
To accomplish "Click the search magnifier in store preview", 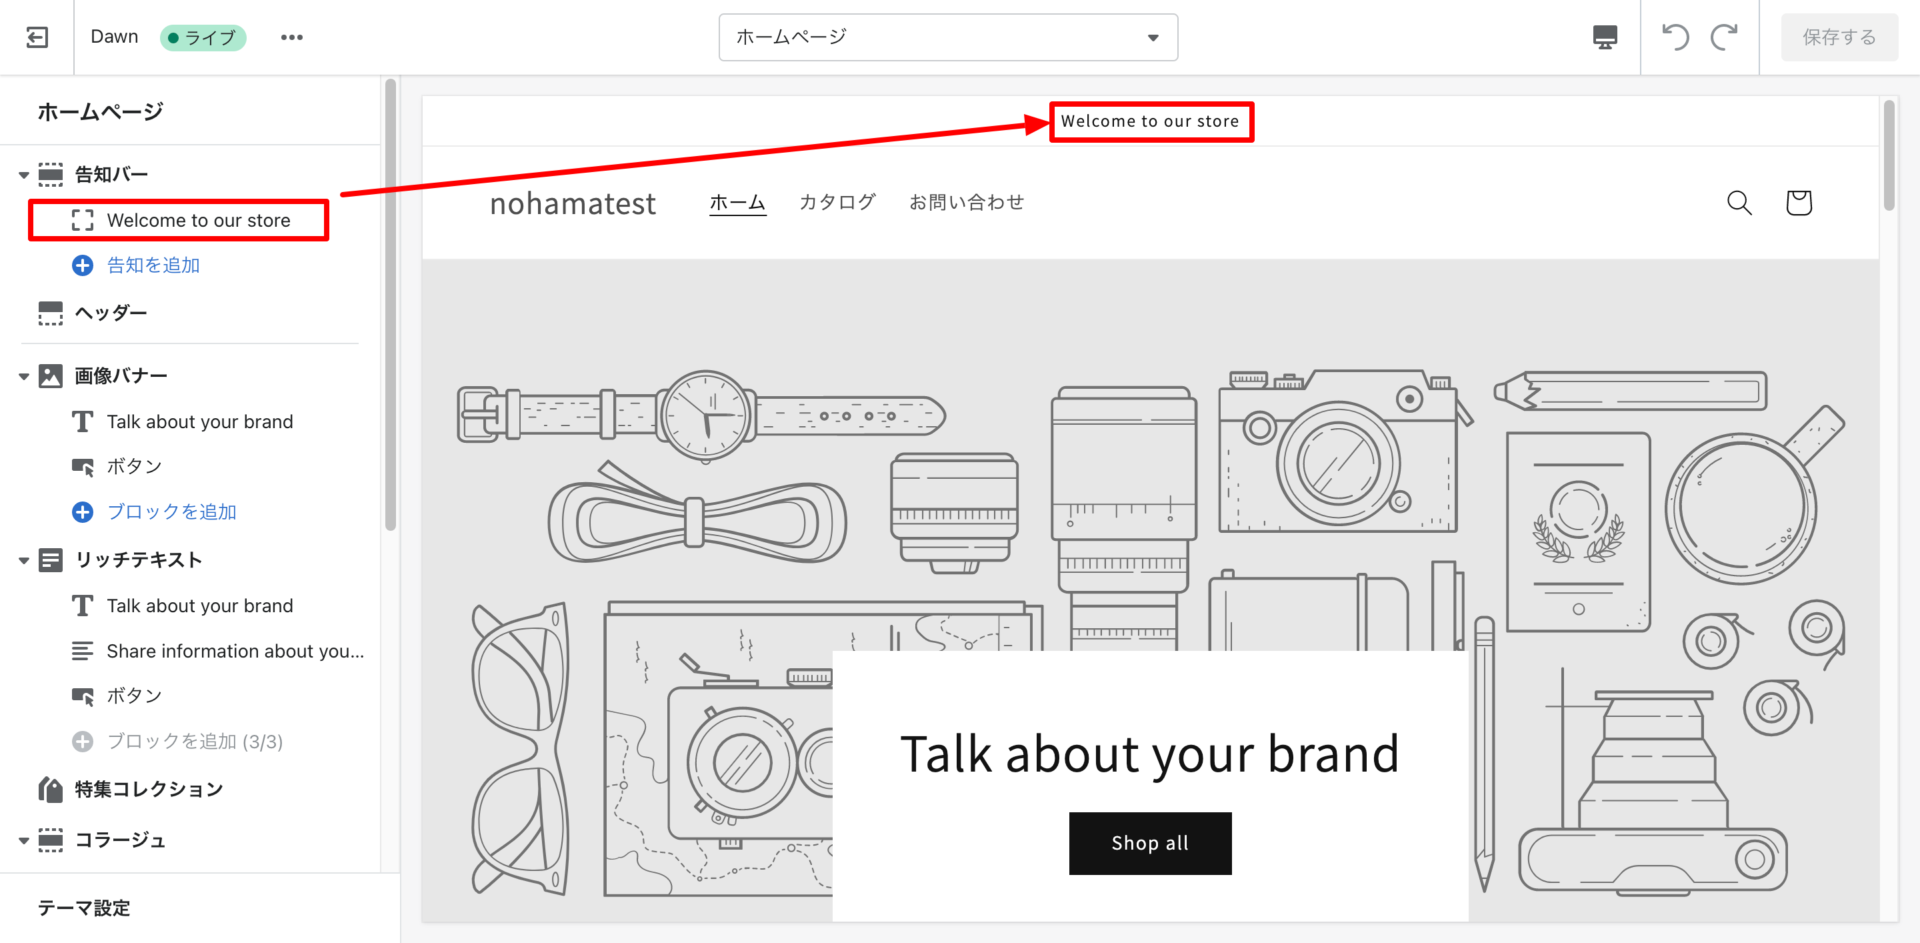I will click(x=1739, y=203).
